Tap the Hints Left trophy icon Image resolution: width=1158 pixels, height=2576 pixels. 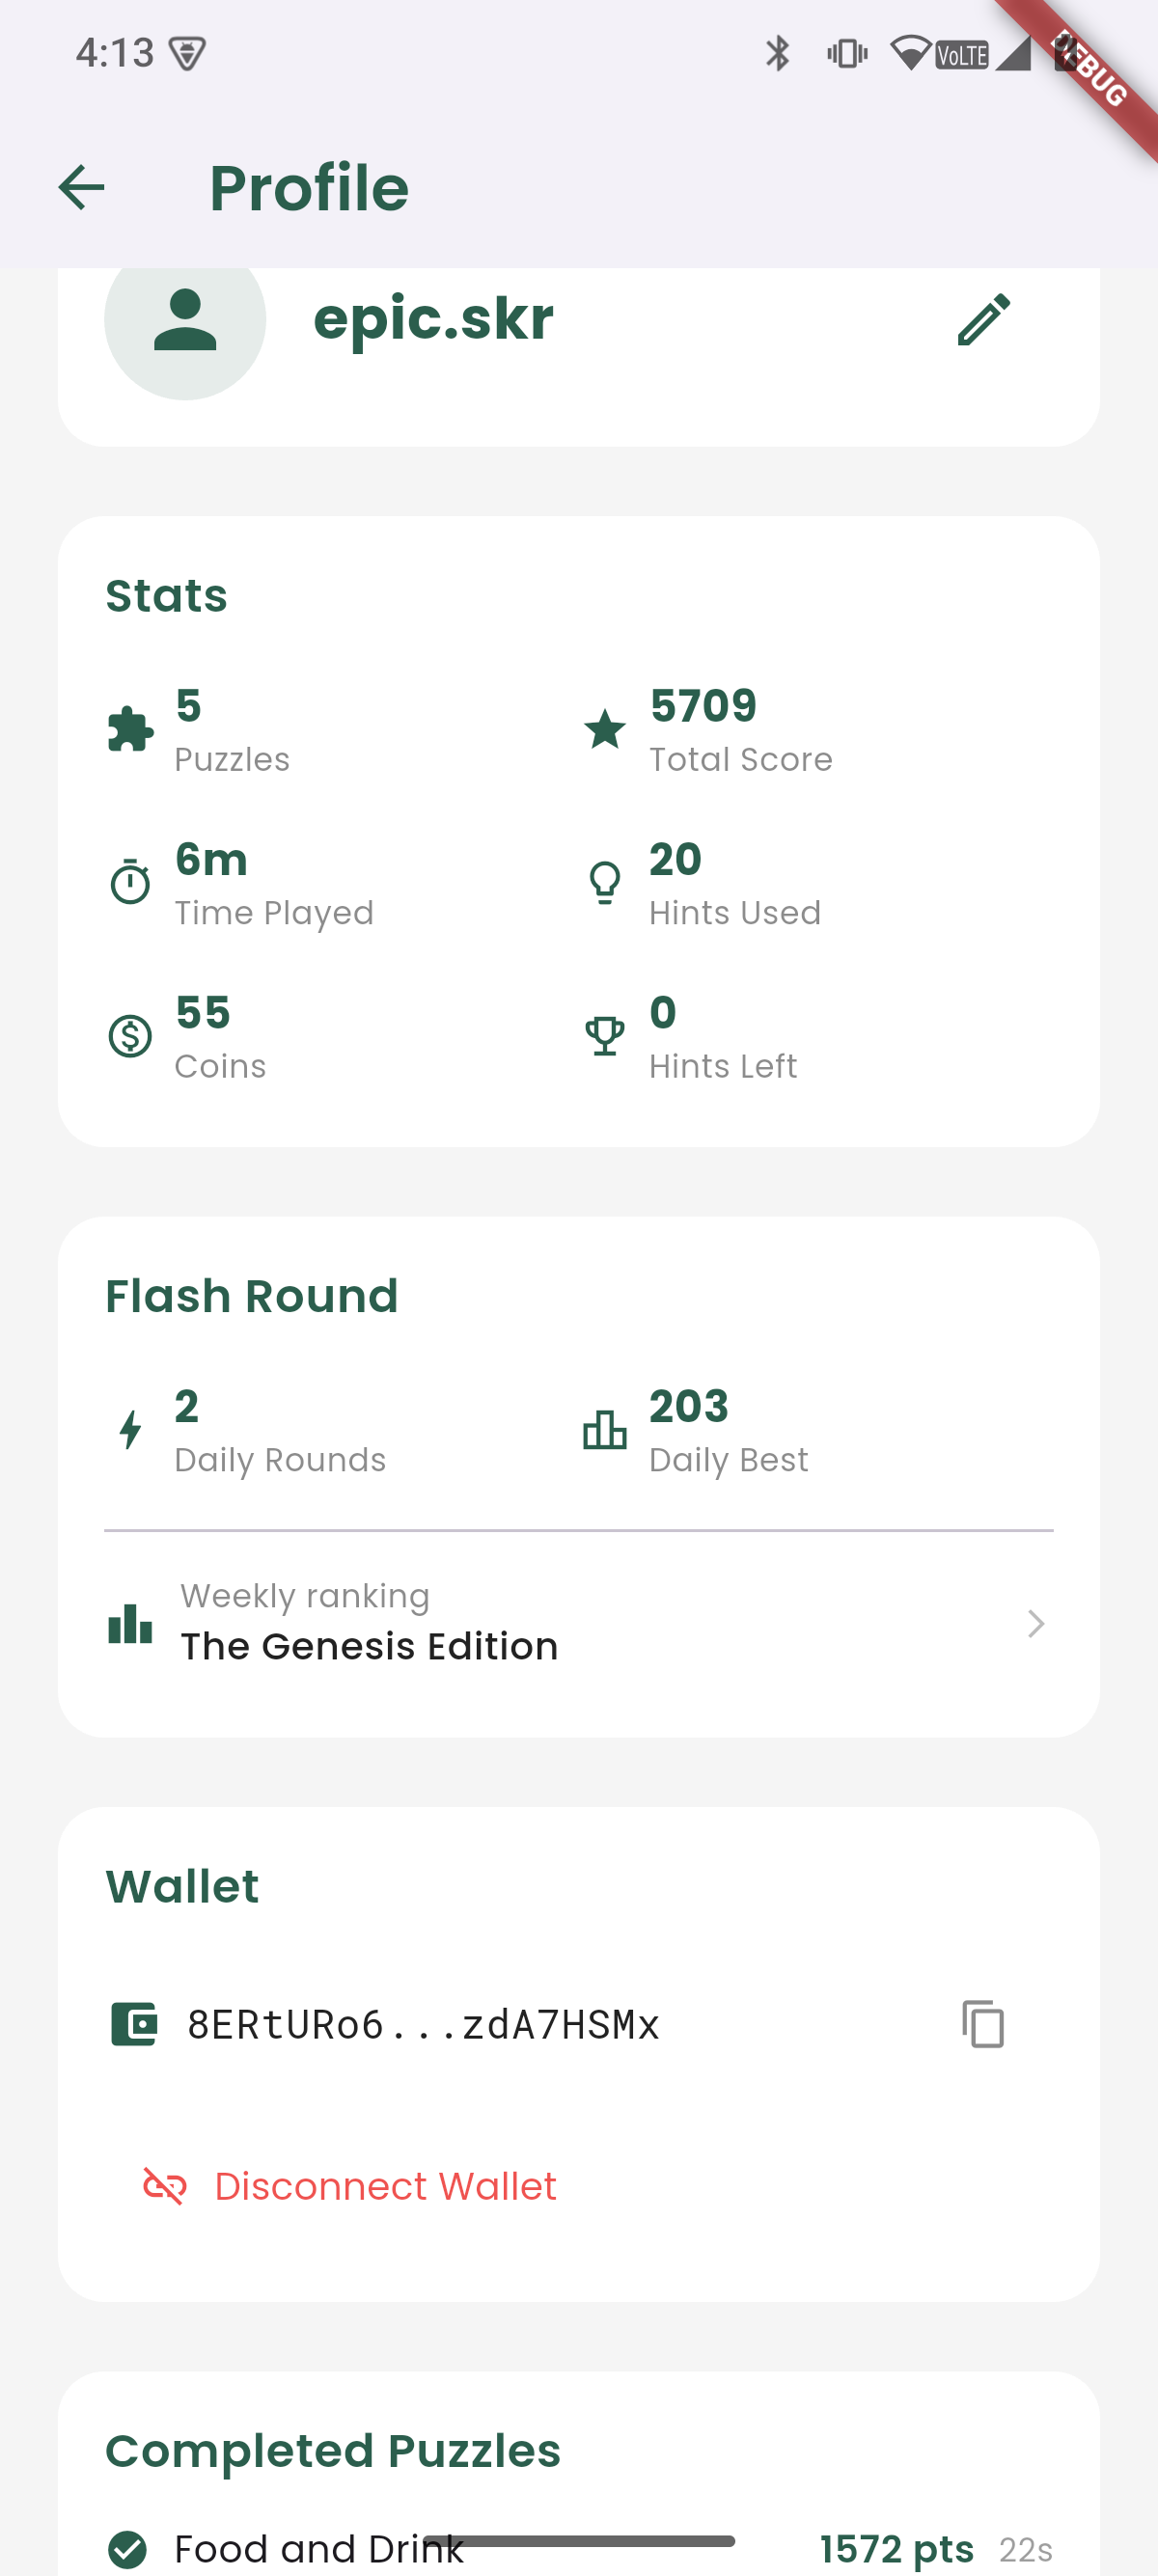(605, 1036)
